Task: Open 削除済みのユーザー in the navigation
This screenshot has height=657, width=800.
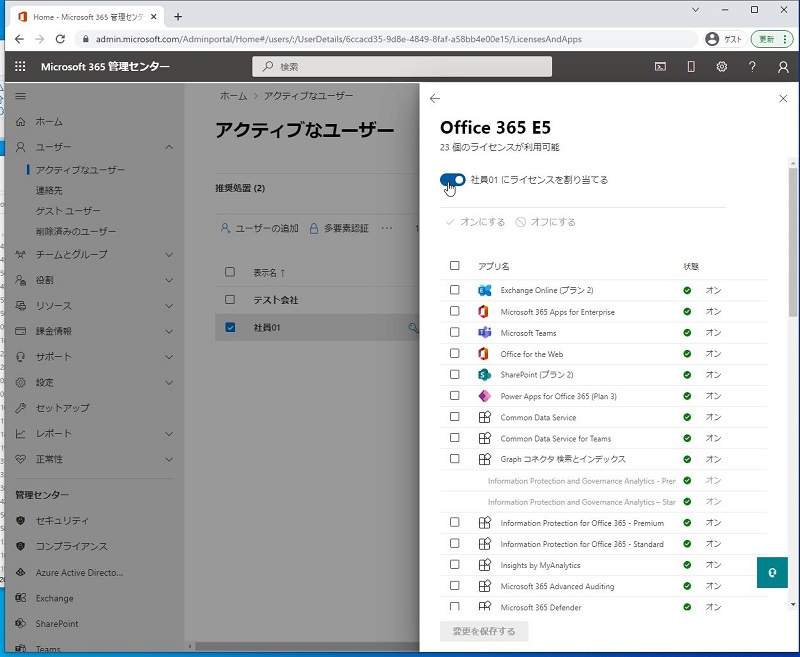Action: coord(76,231)
